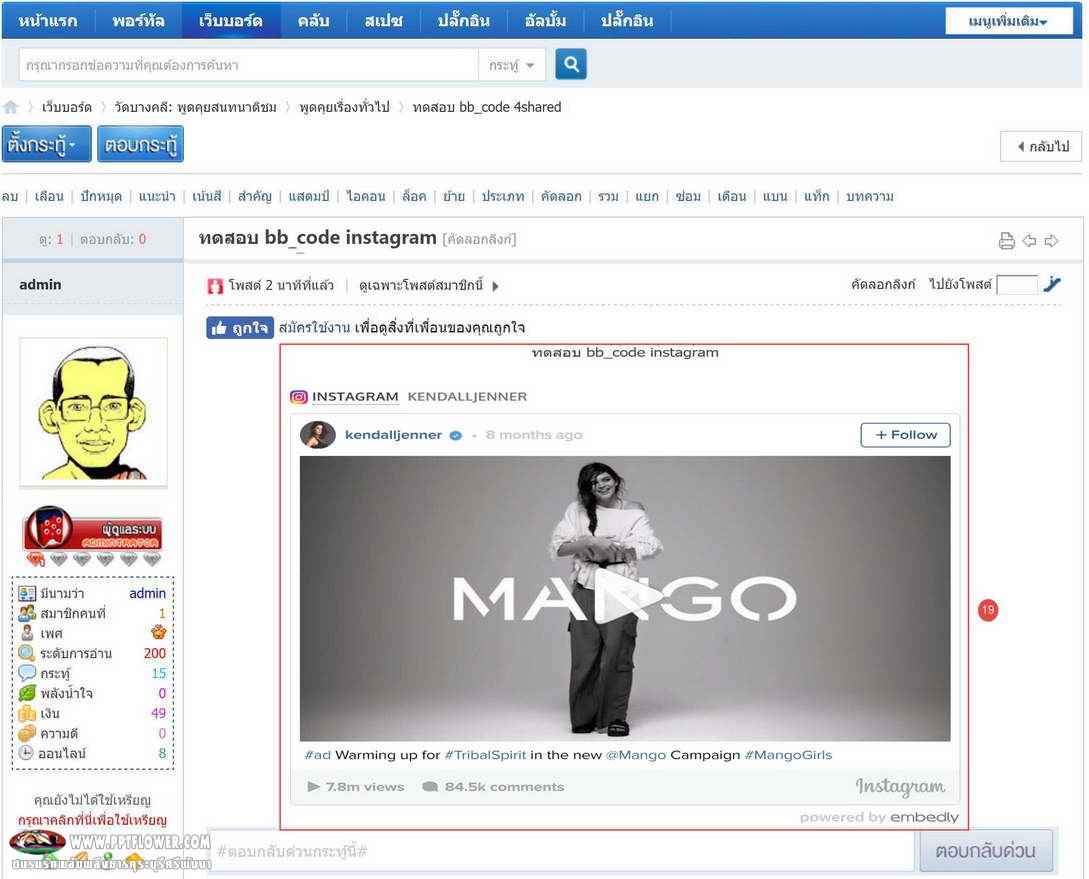Go to previous thread with left arrow icon
The image size is (1089, 879).
pyautogui.click(x=1029, y=240)
